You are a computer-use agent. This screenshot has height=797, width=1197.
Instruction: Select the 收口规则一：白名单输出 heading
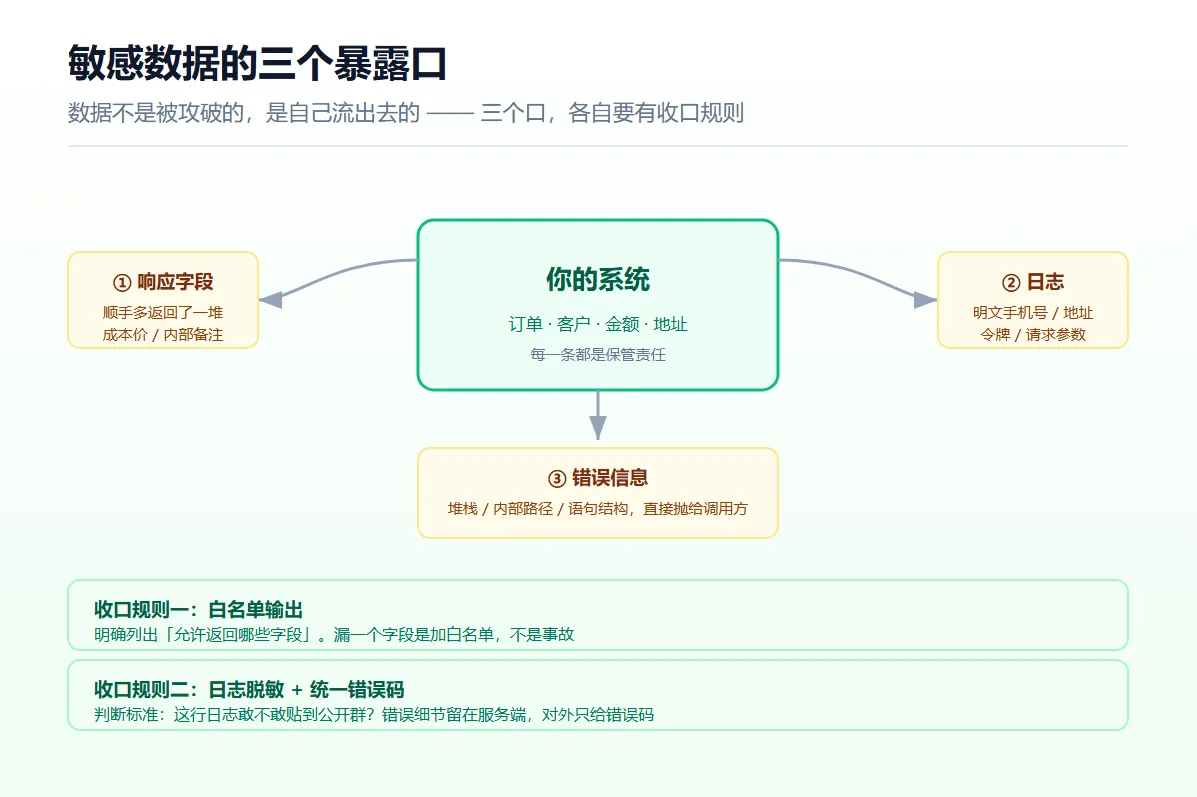pyautogui.click(x=198, y=609)
